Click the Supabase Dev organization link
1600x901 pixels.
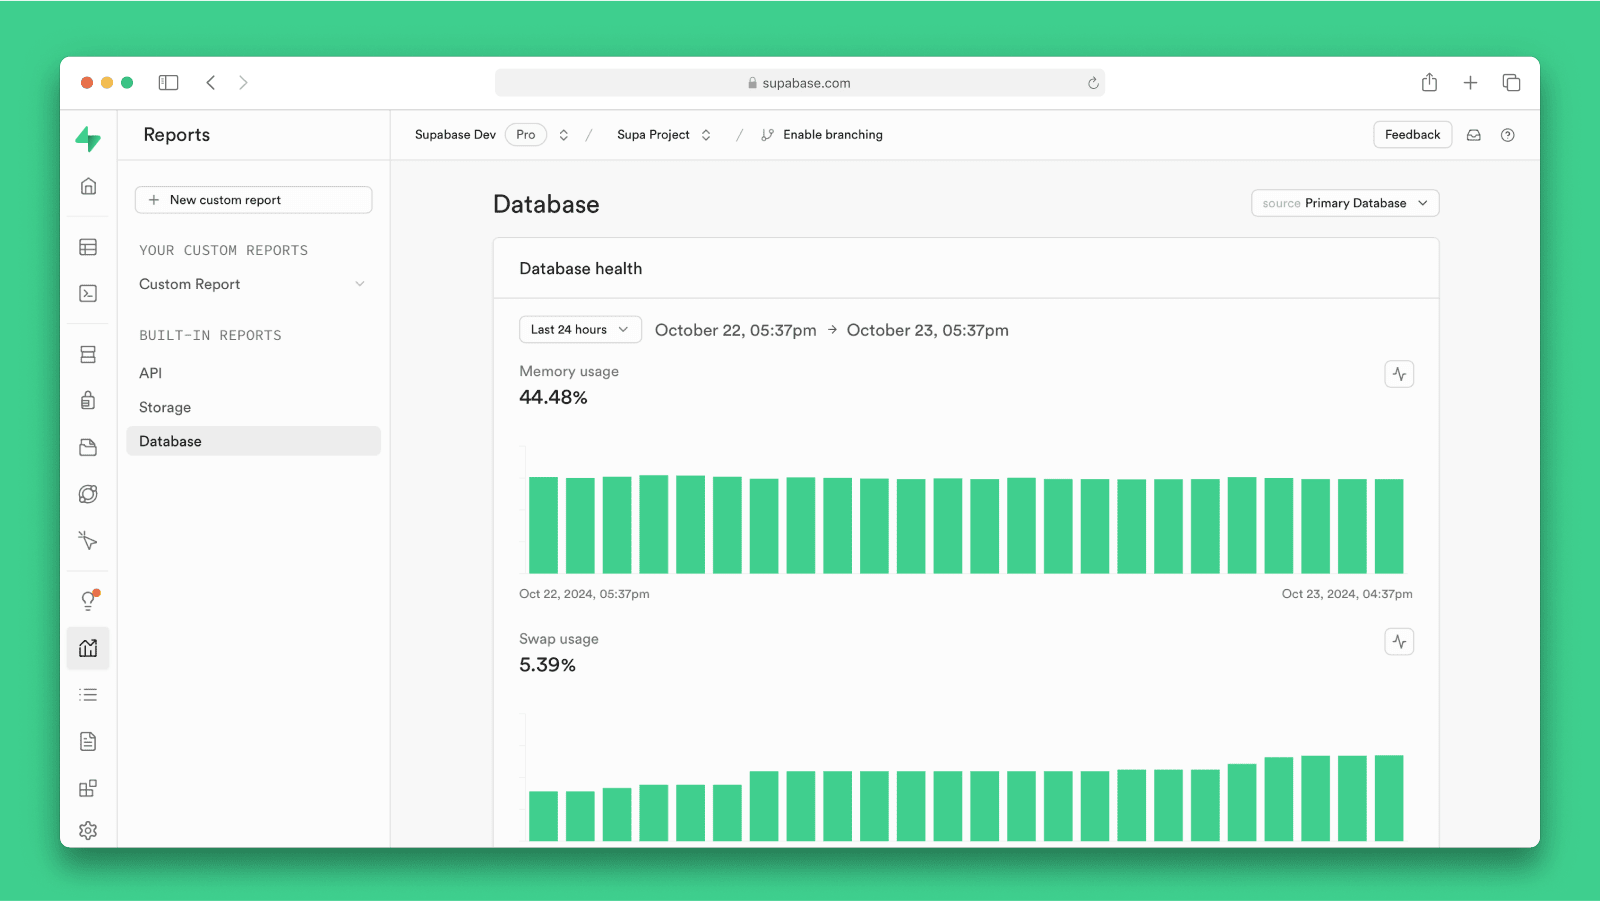455,135
